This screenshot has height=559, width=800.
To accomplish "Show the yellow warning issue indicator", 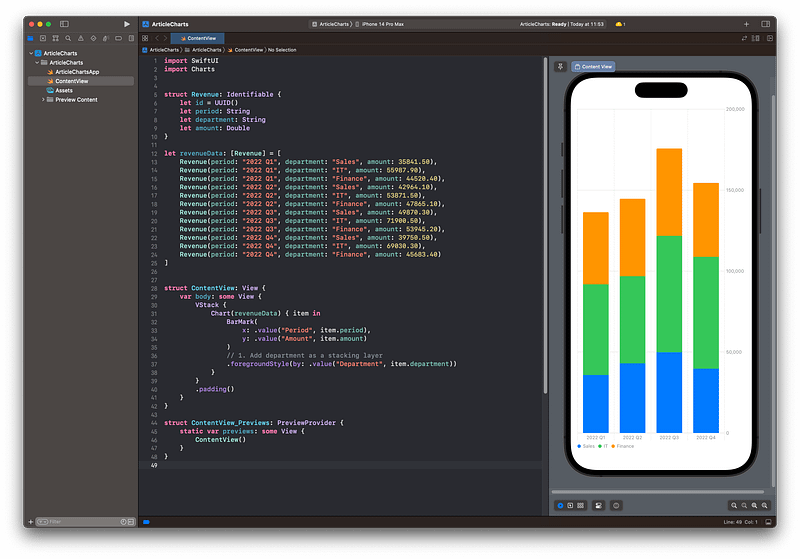I will tap(620, 24).
